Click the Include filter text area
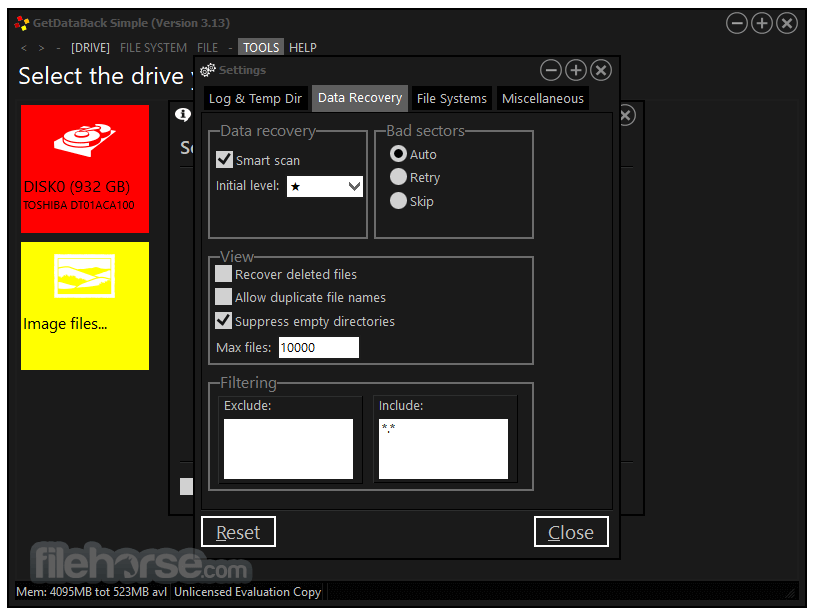814x614 pixels. pyautogui.click(x=443, y=449)
